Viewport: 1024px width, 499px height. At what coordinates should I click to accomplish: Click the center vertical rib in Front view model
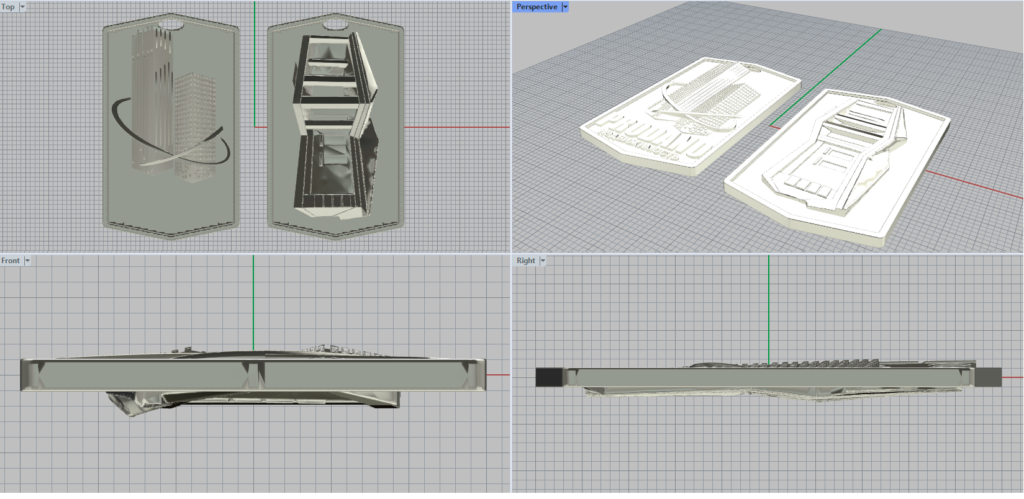(x=253, y=374)
